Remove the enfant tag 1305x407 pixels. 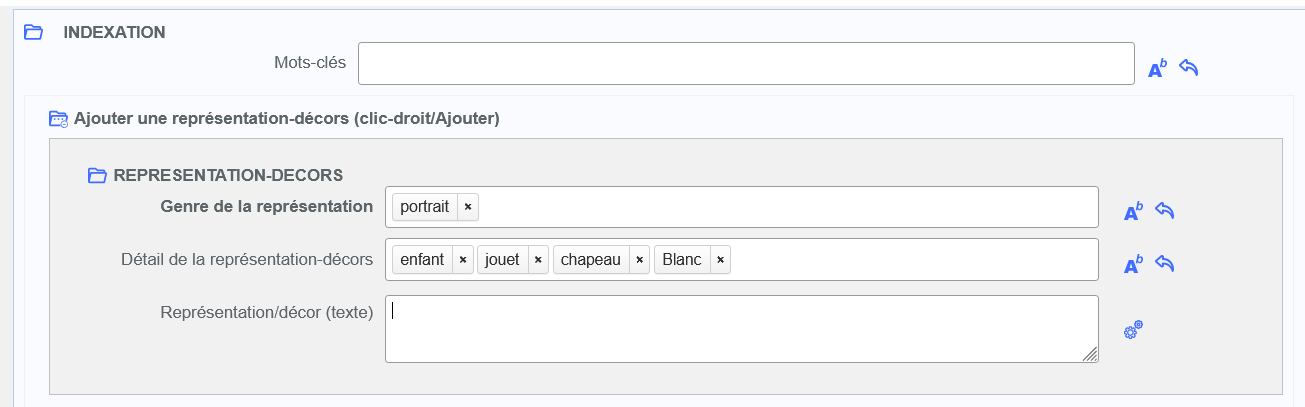click(462, 260)
